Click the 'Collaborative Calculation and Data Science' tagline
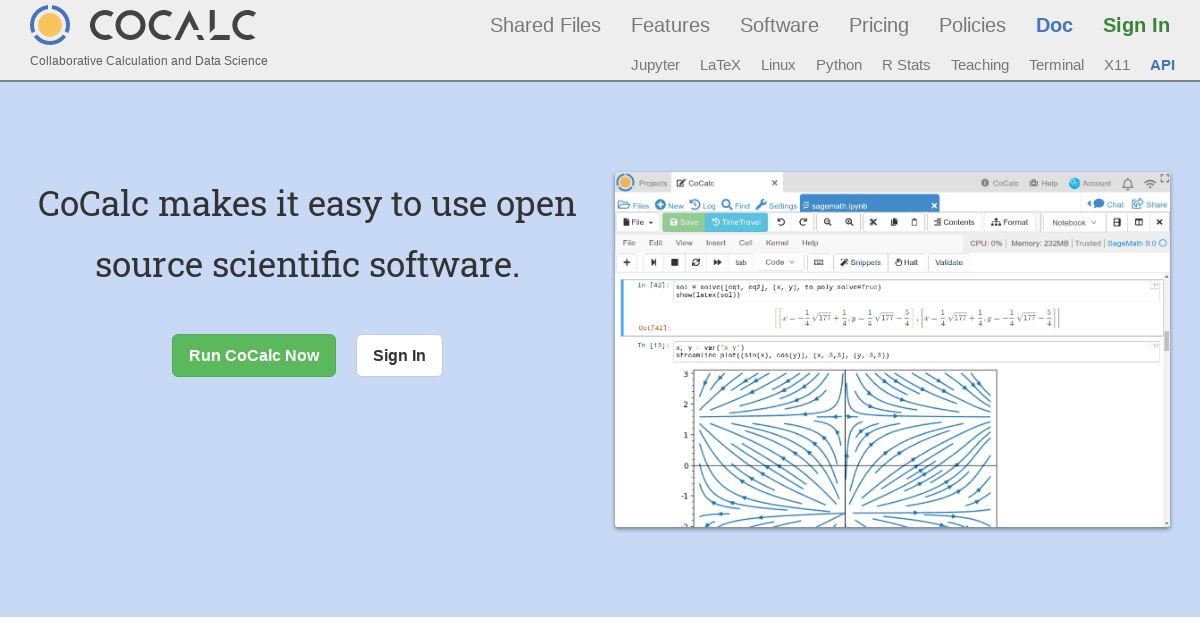Screen dimensions: 1200x630 (x=149, y=61)
